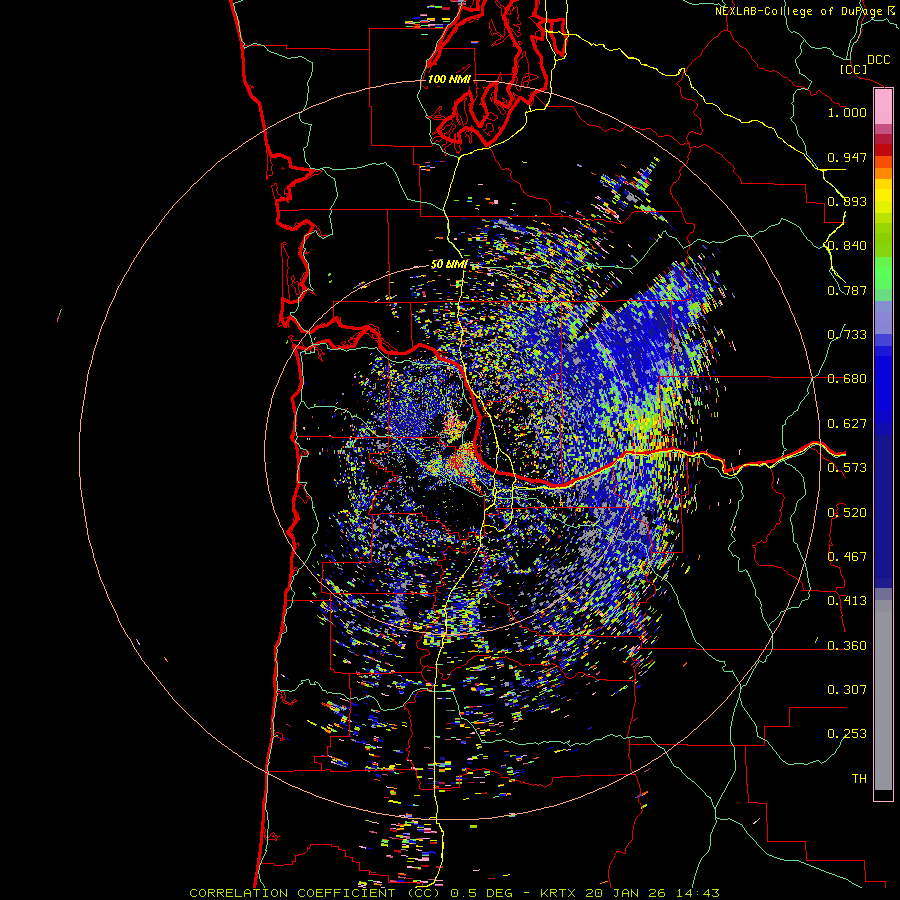Click the DCC product label above the color scale

[878, 60]
